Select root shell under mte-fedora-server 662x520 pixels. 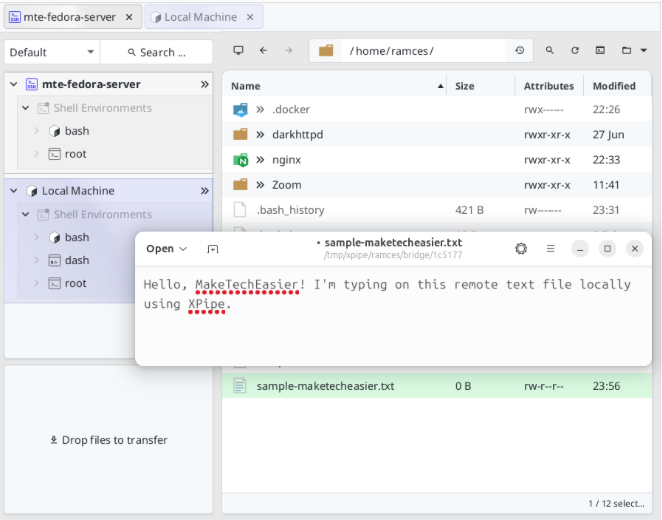76,154
